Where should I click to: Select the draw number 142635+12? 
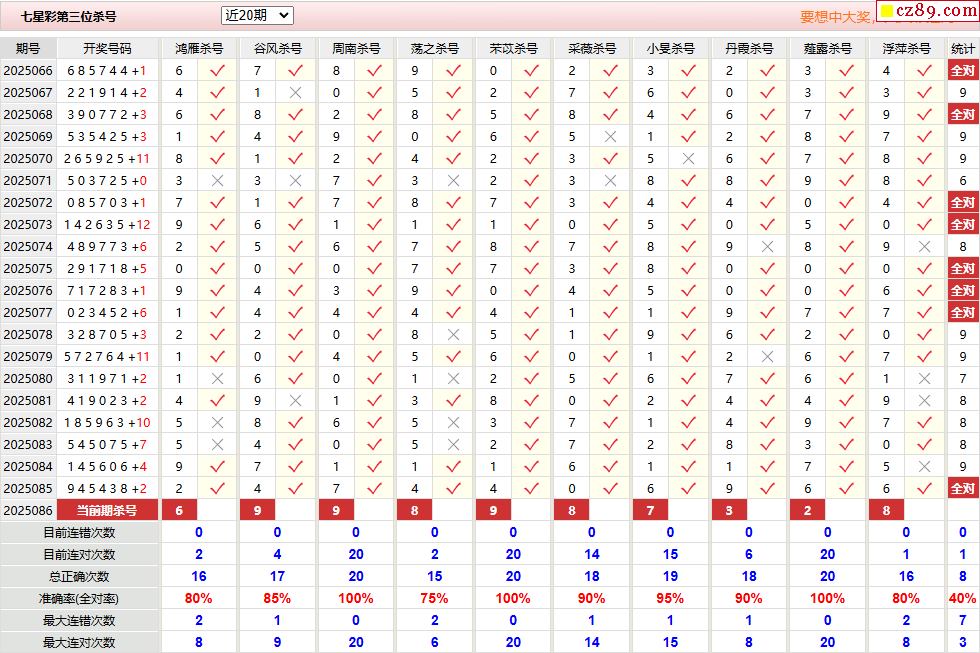click(107, 225)
